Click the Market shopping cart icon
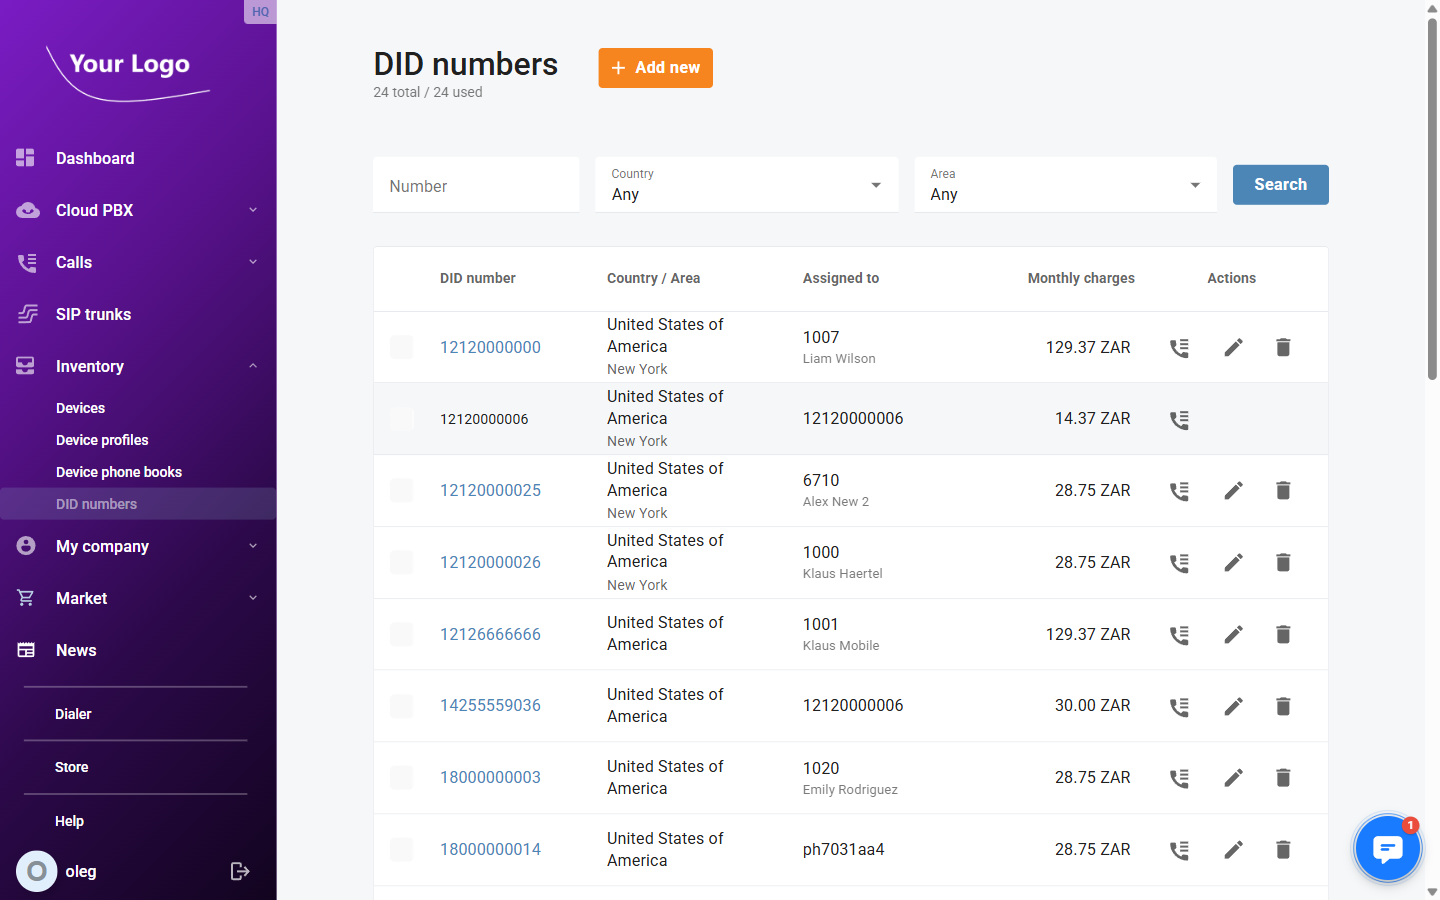 [24, 598]
